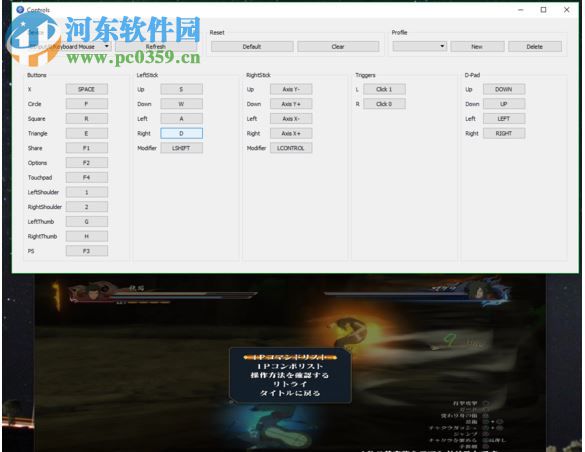Select 1Pコンボリスト in game menu
This screenshot has width=585, height=452.
coord(290,366)
